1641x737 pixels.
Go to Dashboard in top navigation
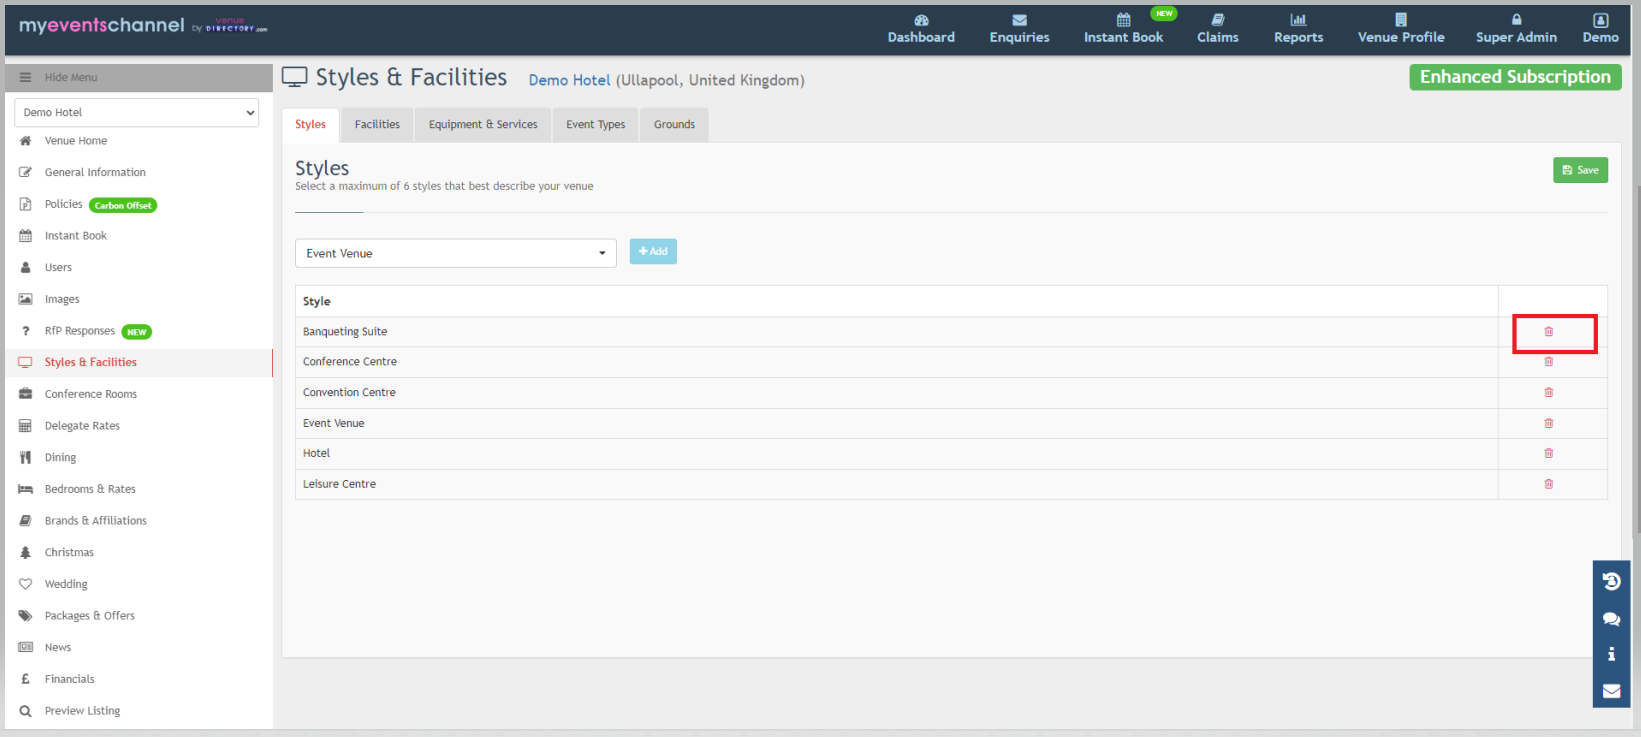[921, 29]
